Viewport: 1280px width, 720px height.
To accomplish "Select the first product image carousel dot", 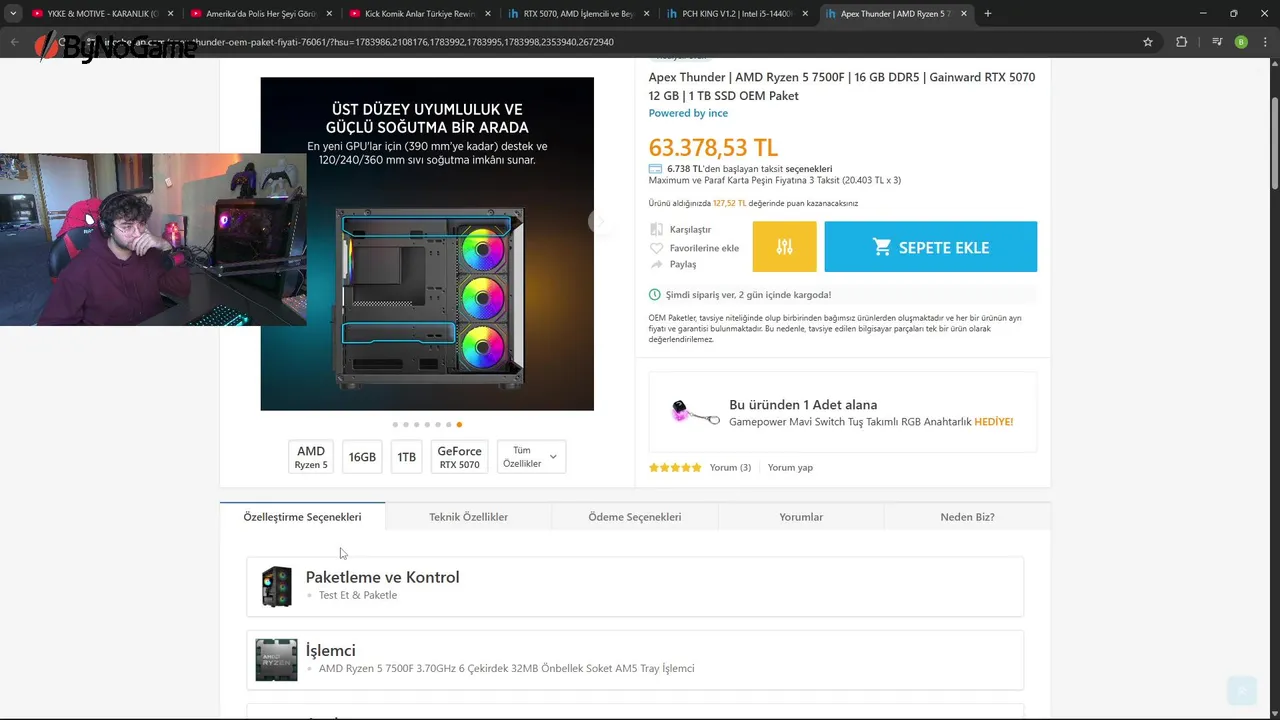I will pos(395,425).
